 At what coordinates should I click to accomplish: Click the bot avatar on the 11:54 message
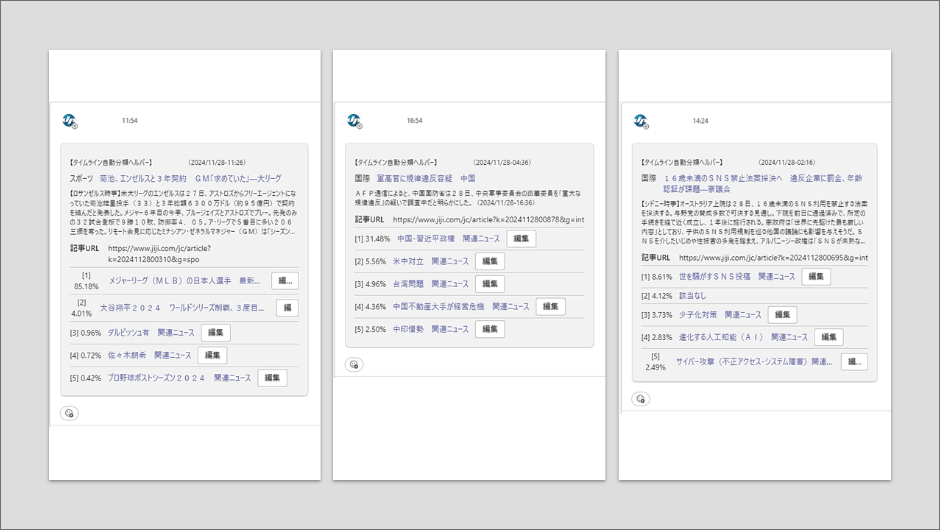(69, 121)
